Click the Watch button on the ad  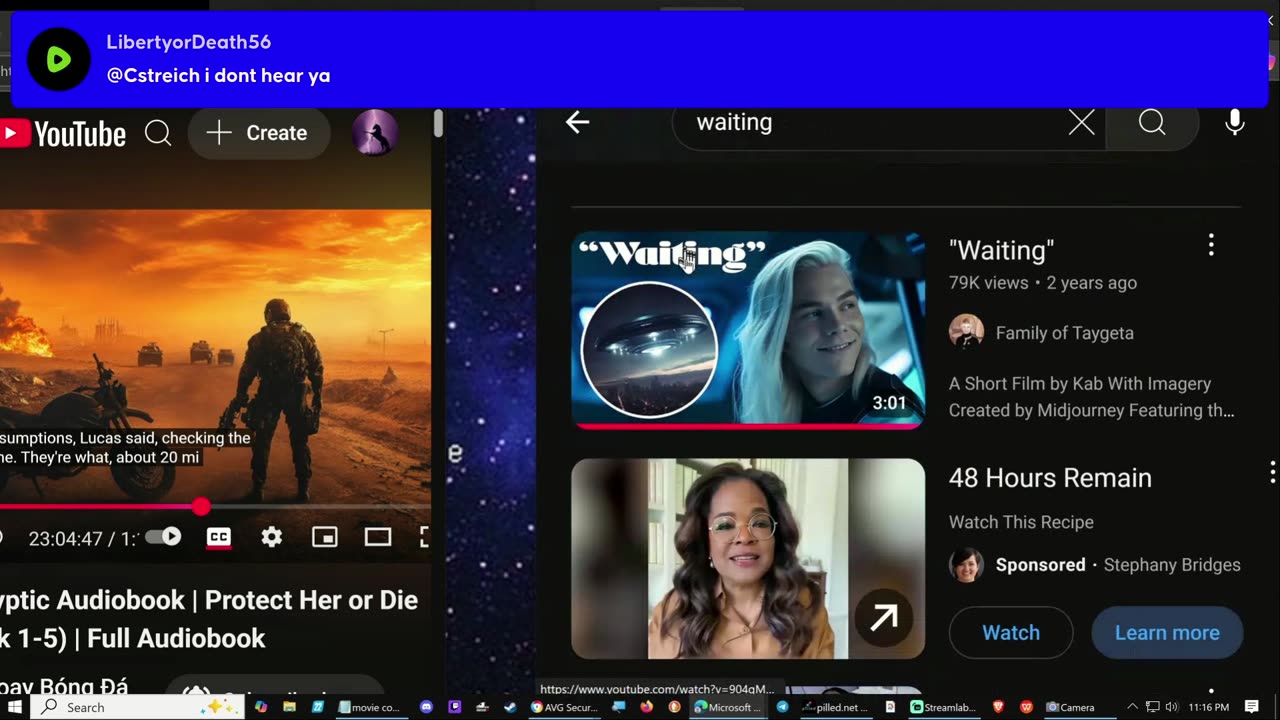point(1011,633)
